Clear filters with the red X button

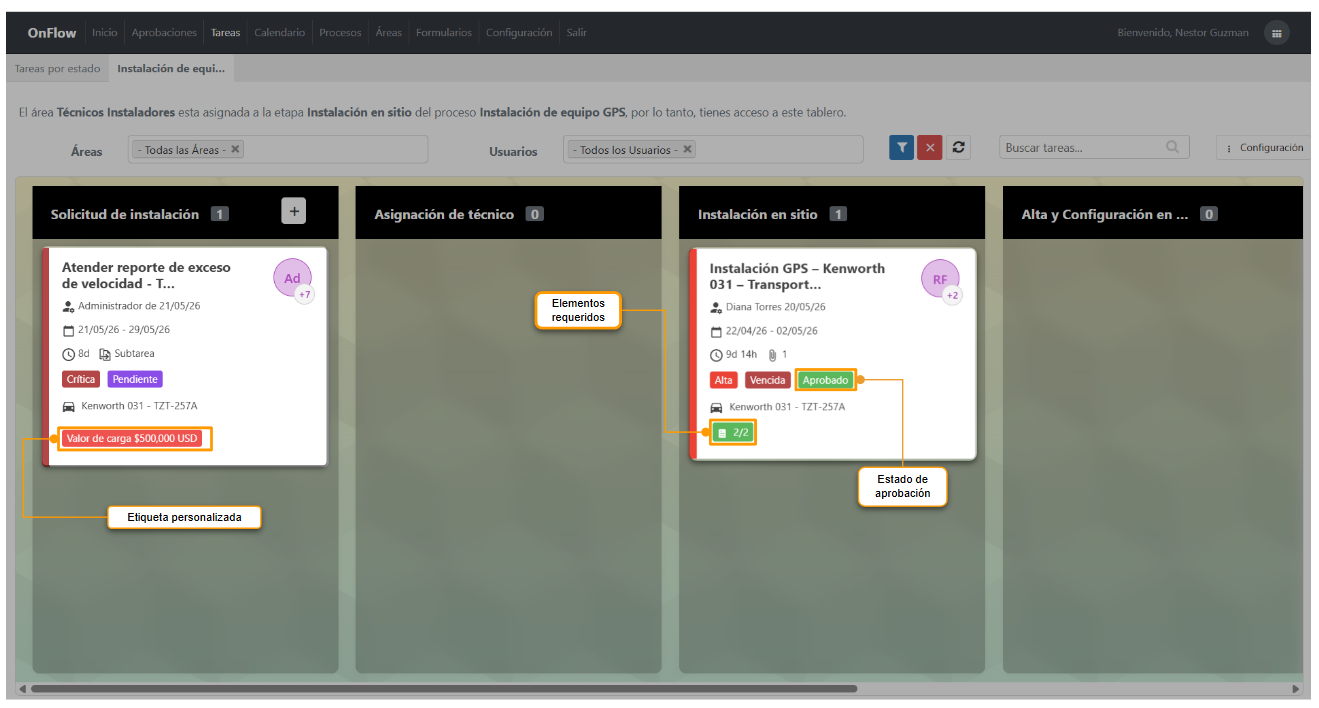pyautogui.click(x=930, y=148)
